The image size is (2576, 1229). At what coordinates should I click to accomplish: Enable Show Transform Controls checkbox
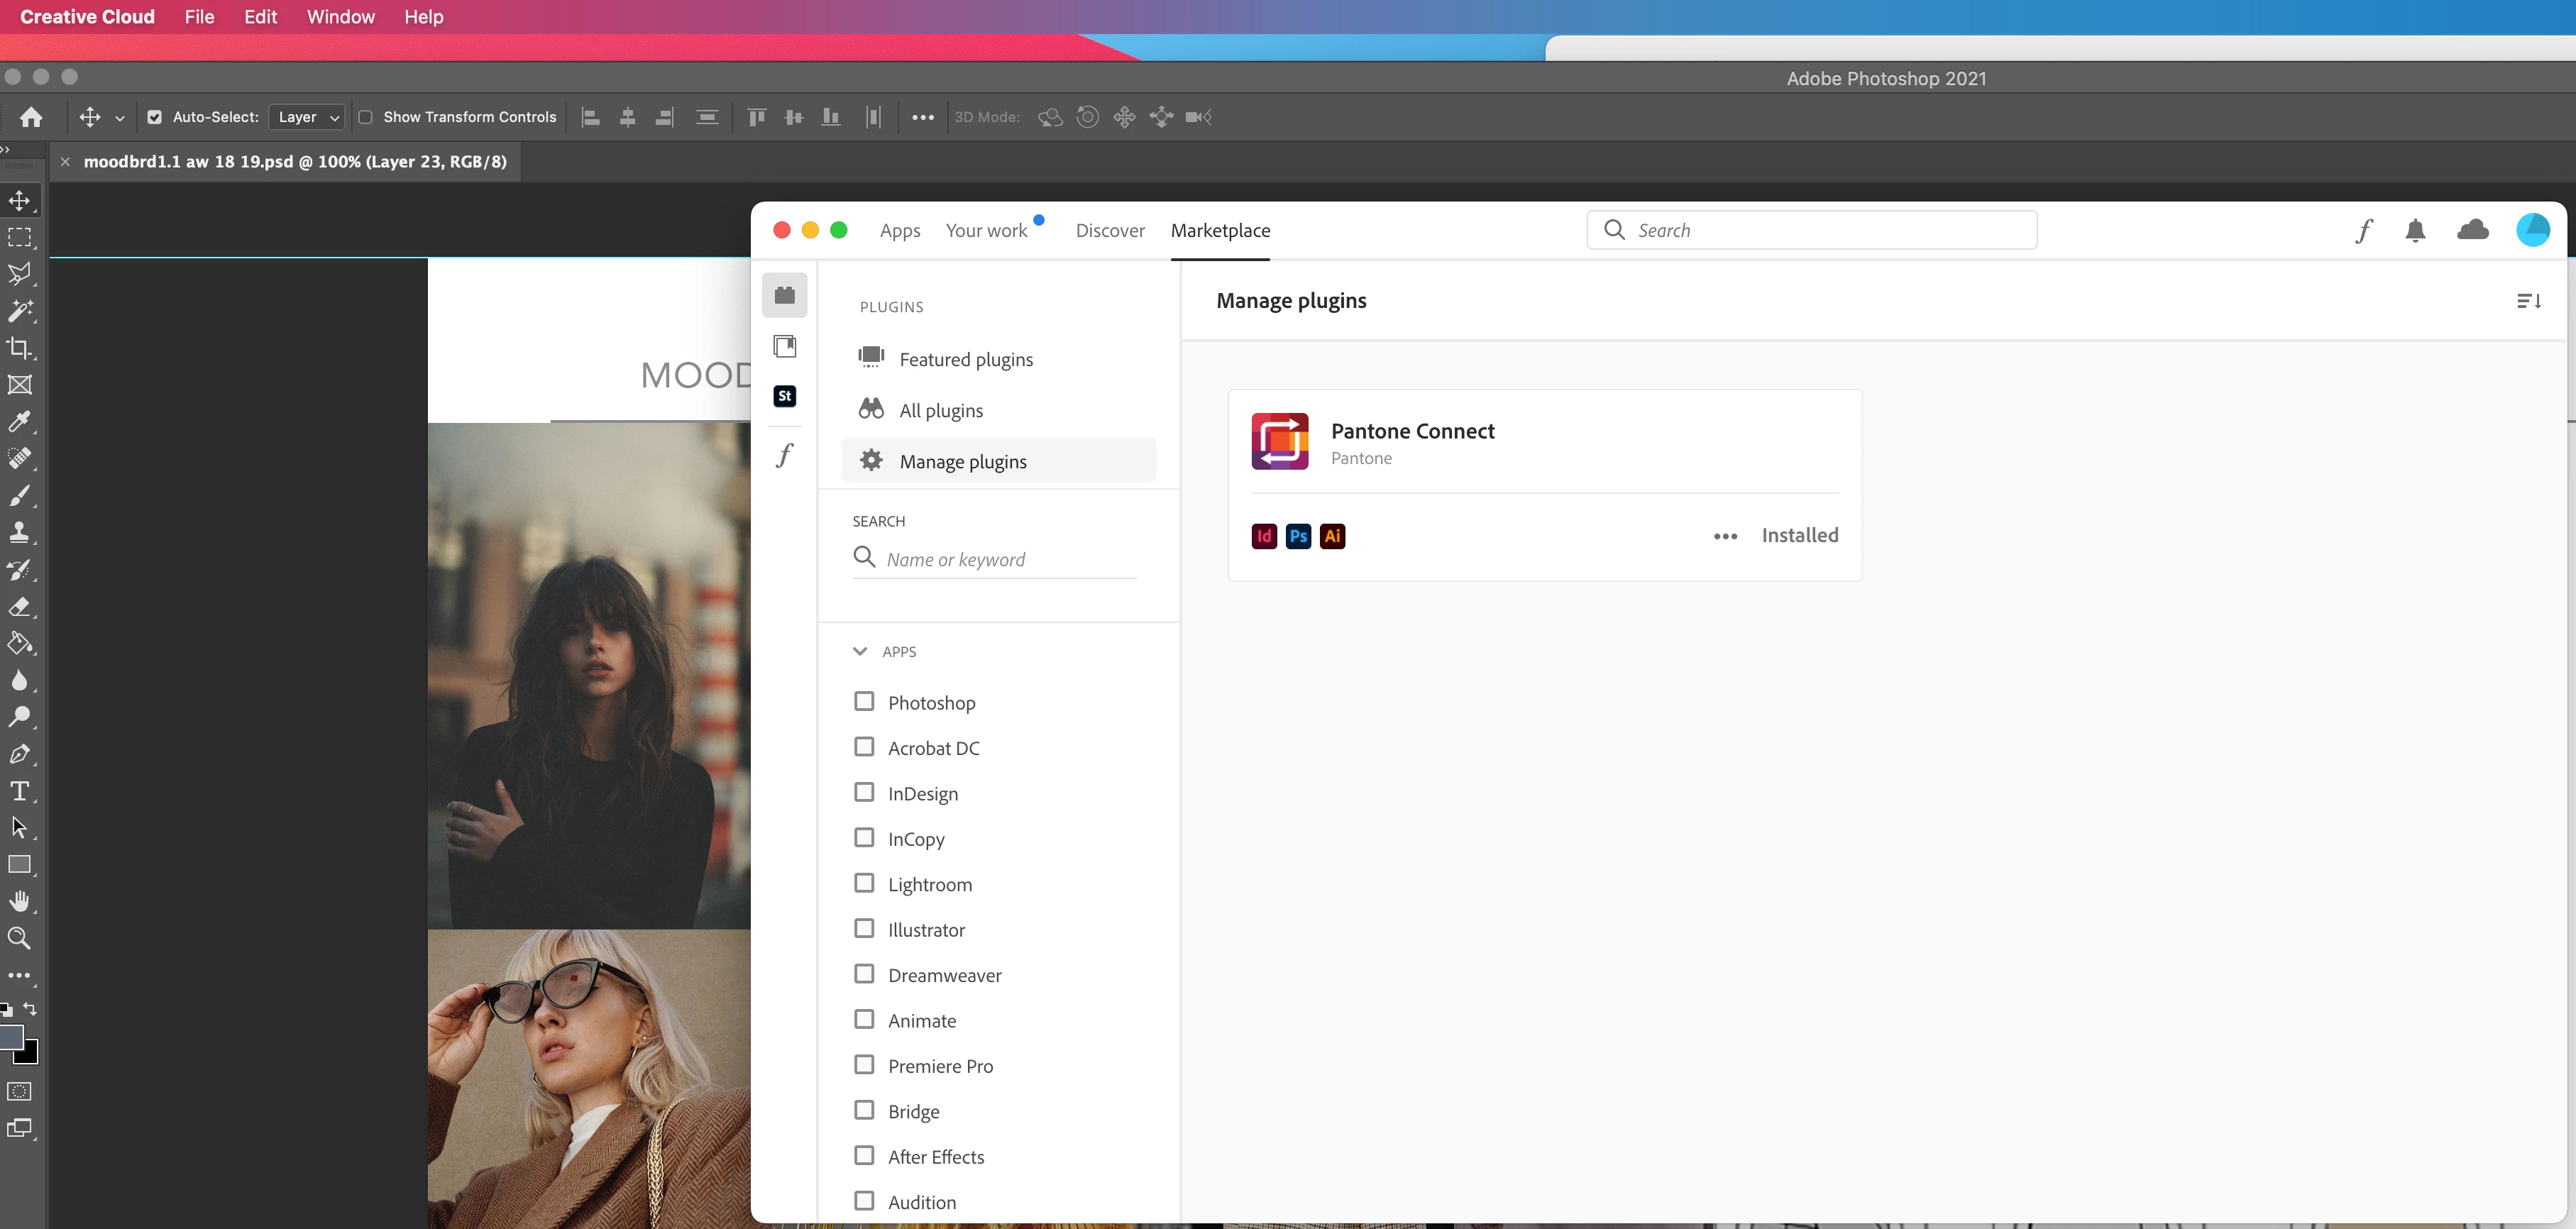[366, 117]
